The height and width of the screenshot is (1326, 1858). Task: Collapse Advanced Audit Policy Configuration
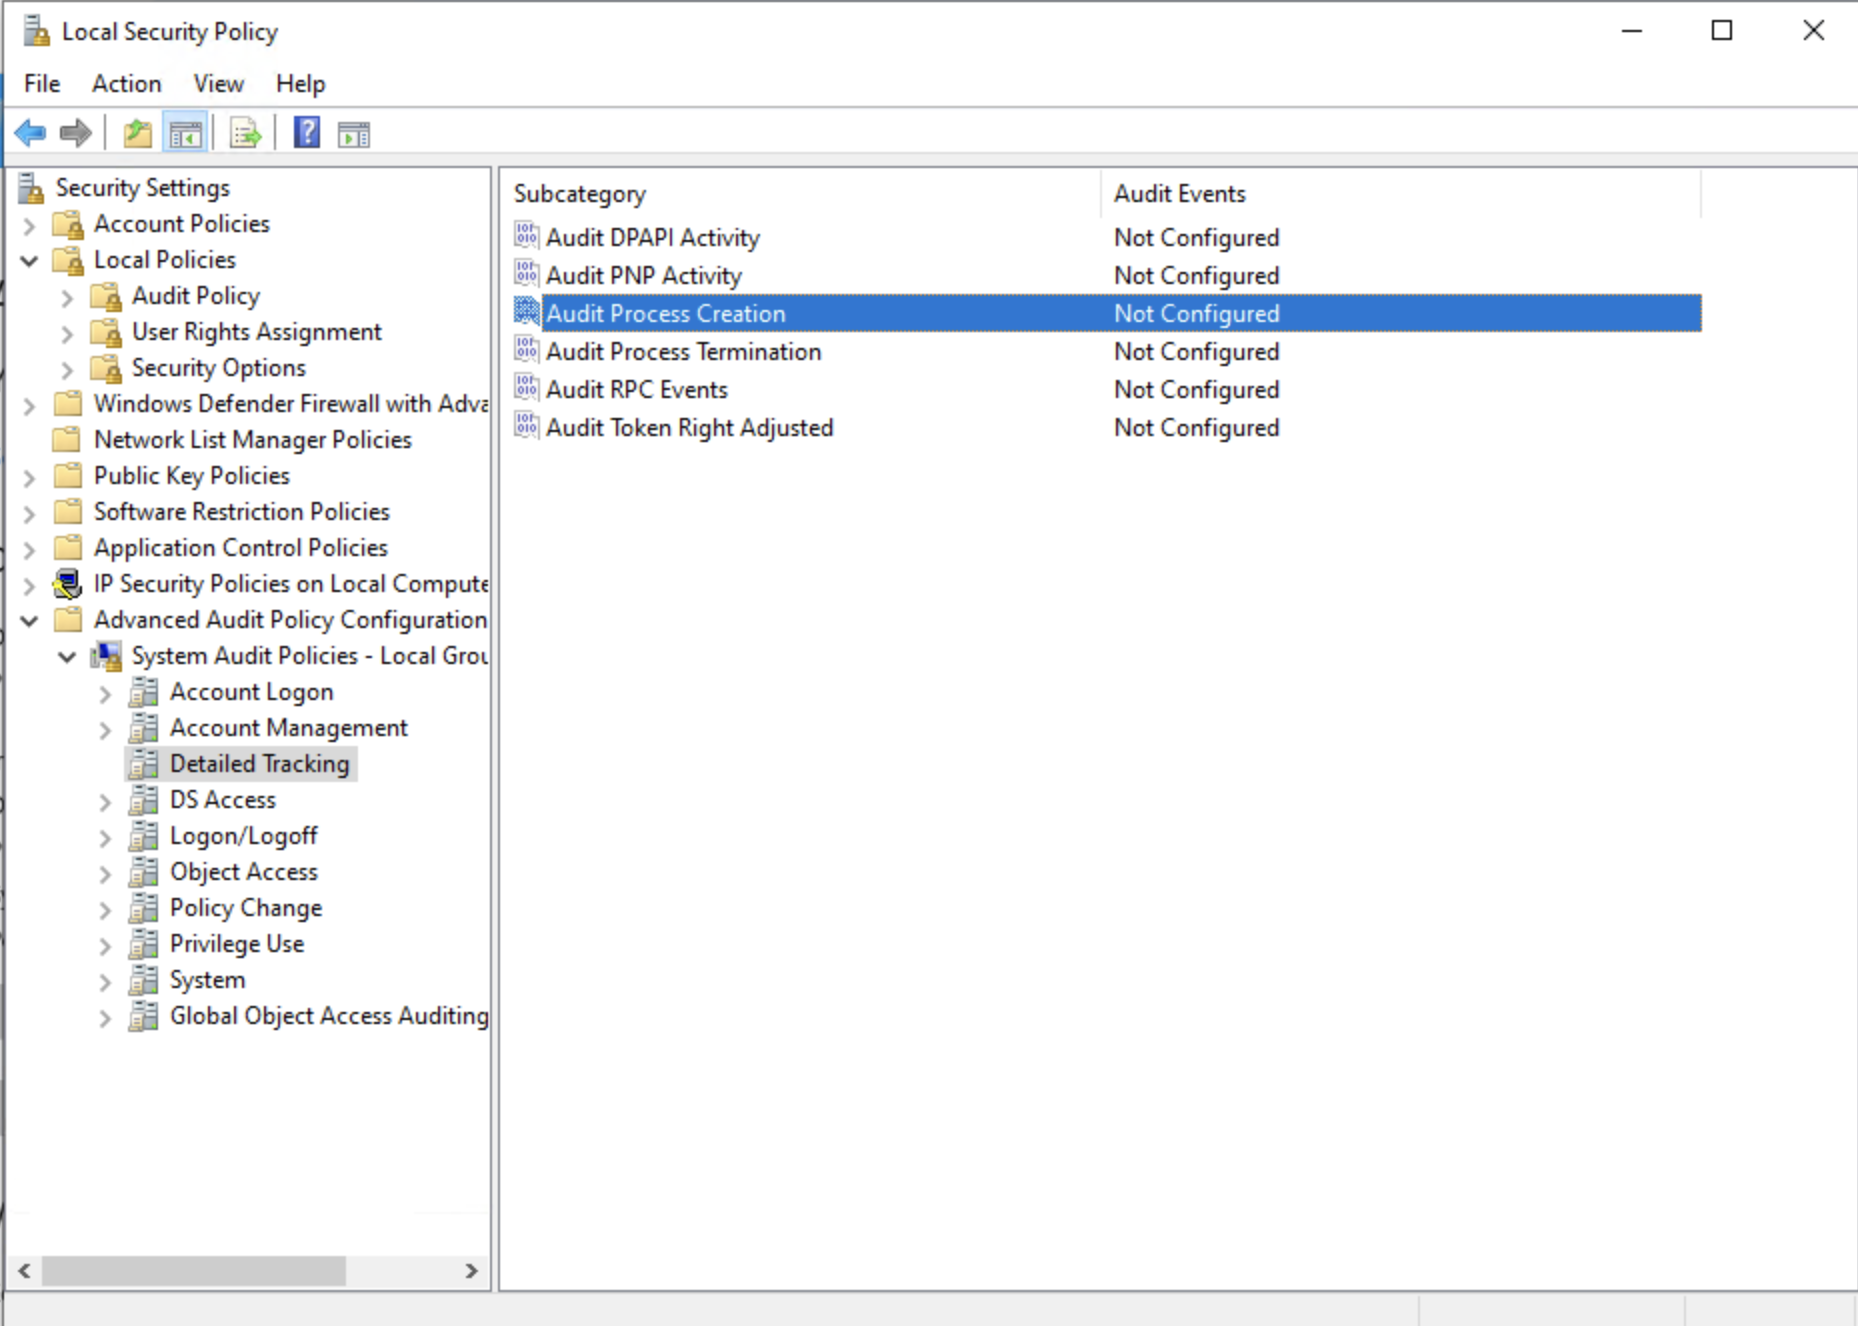pos(29,620)
